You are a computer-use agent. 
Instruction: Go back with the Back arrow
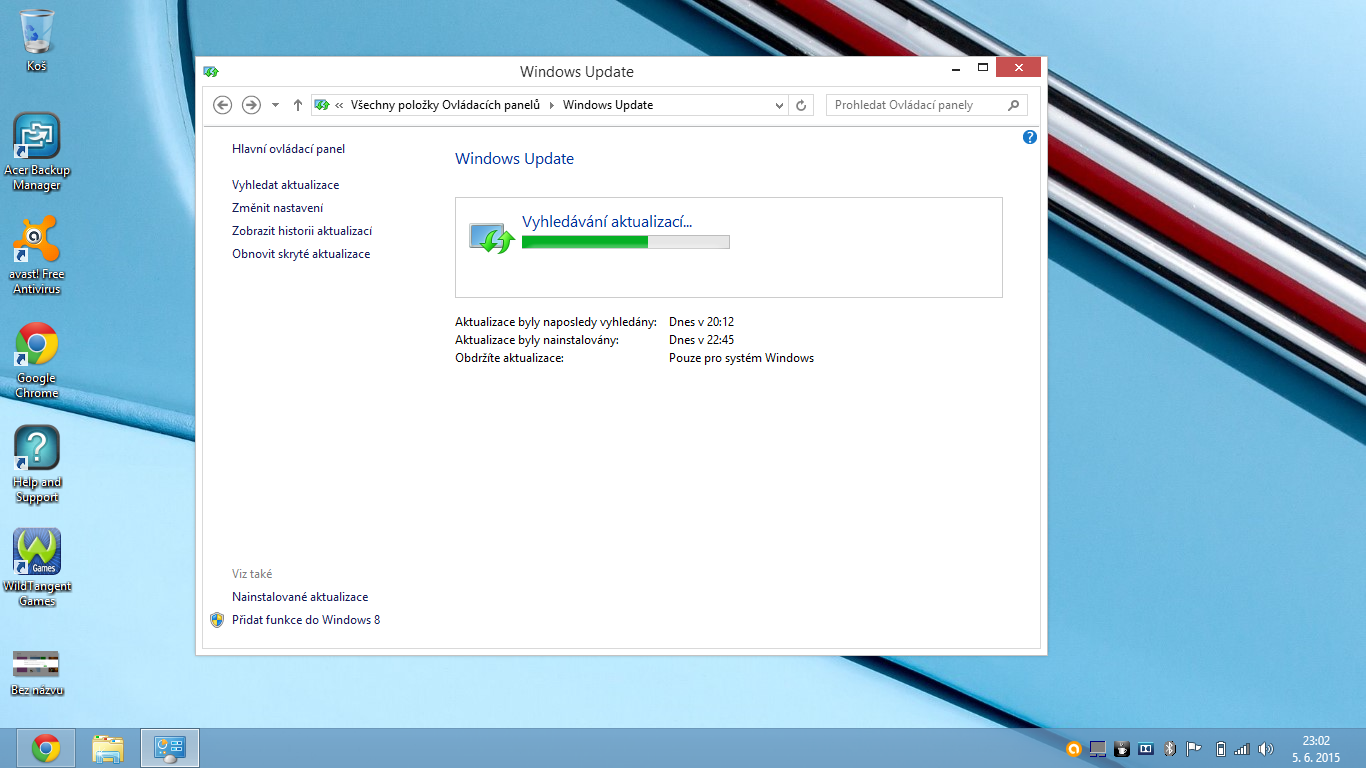point(223,105)
